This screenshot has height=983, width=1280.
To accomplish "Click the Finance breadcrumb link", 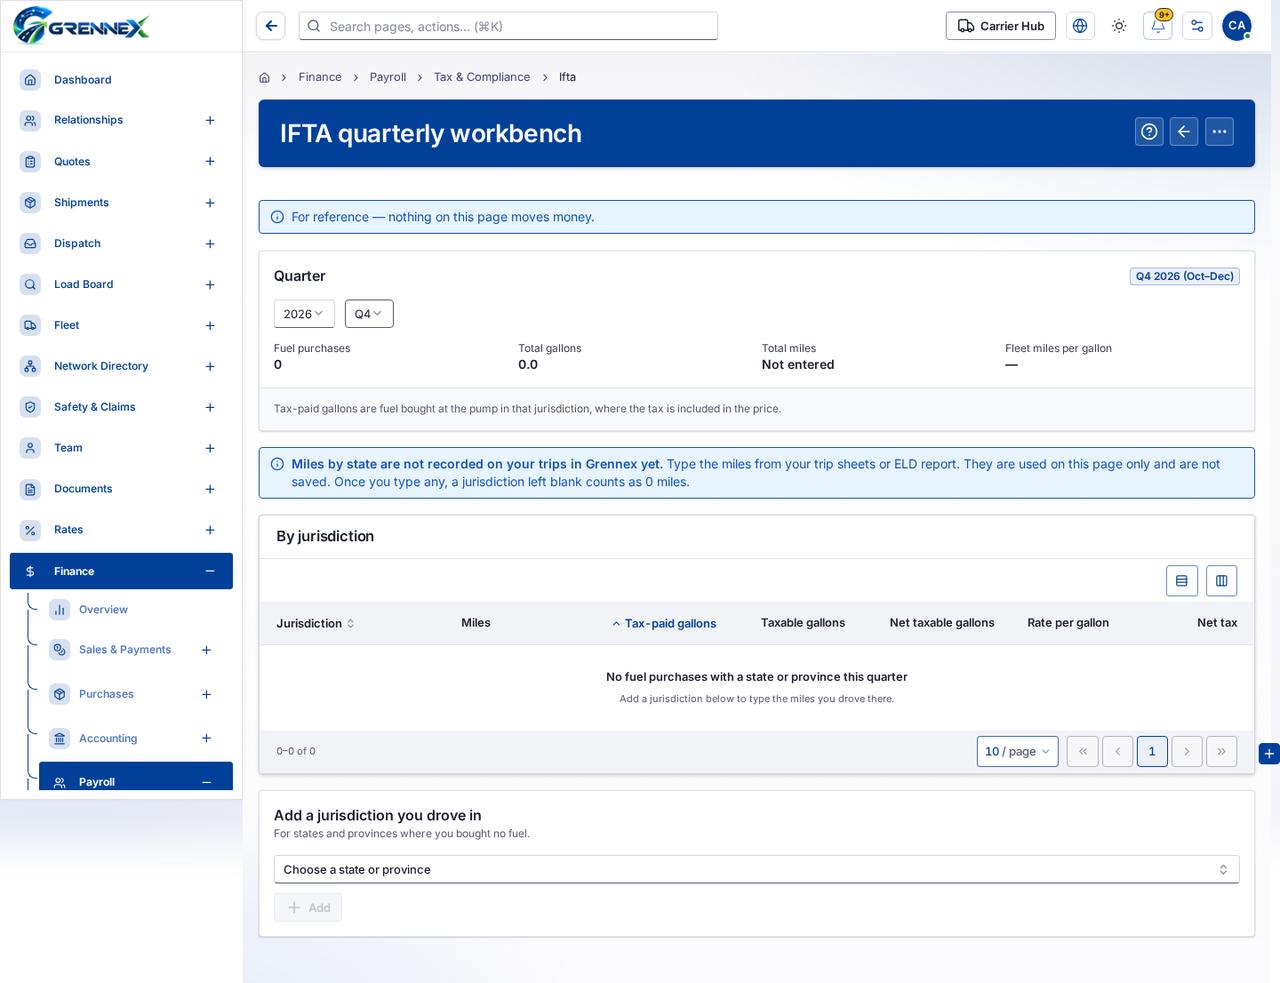I will coord(320,77).
